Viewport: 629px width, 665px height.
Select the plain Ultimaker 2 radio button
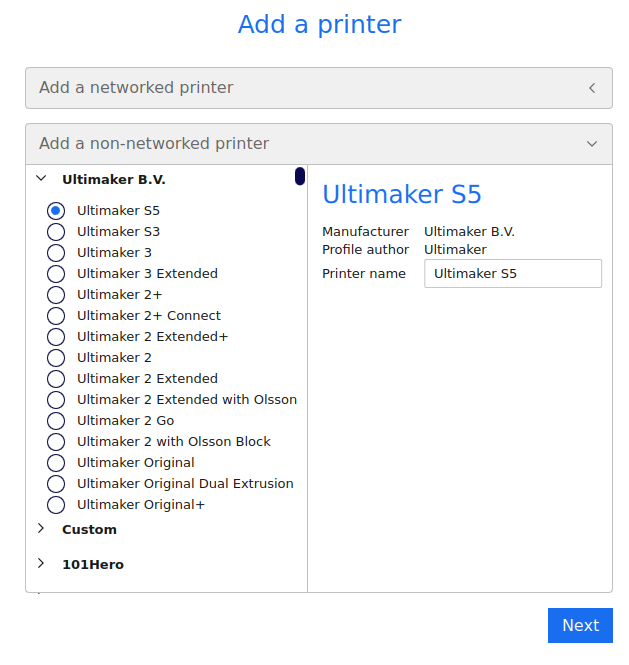(56, 358)
